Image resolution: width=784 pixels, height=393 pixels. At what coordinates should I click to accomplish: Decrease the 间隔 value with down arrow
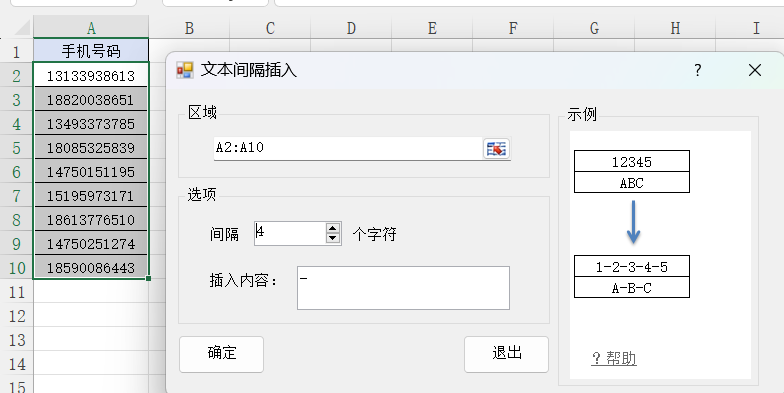333,238
